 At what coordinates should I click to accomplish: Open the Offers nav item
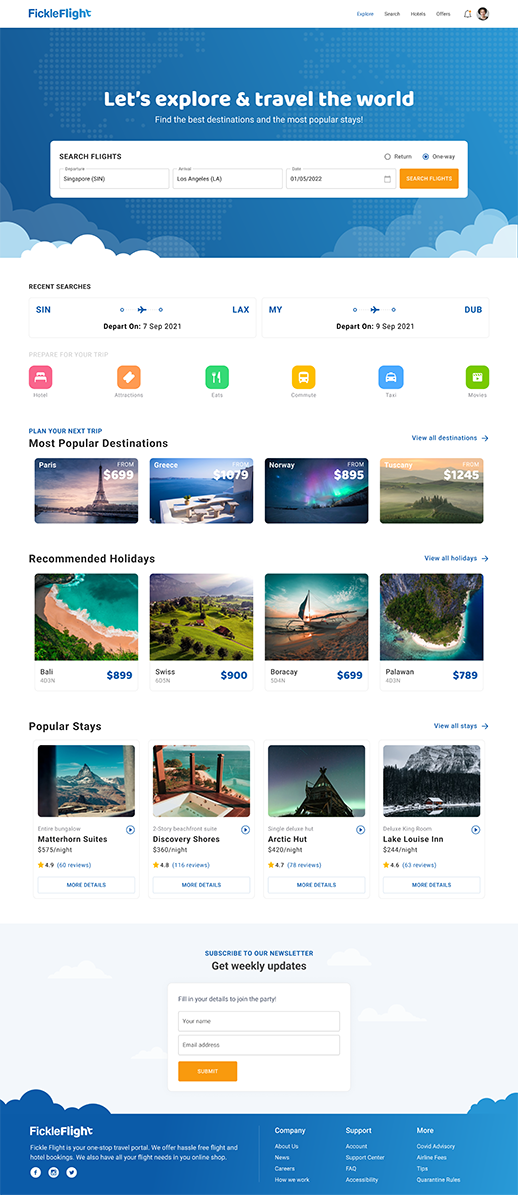pos(443,14)
